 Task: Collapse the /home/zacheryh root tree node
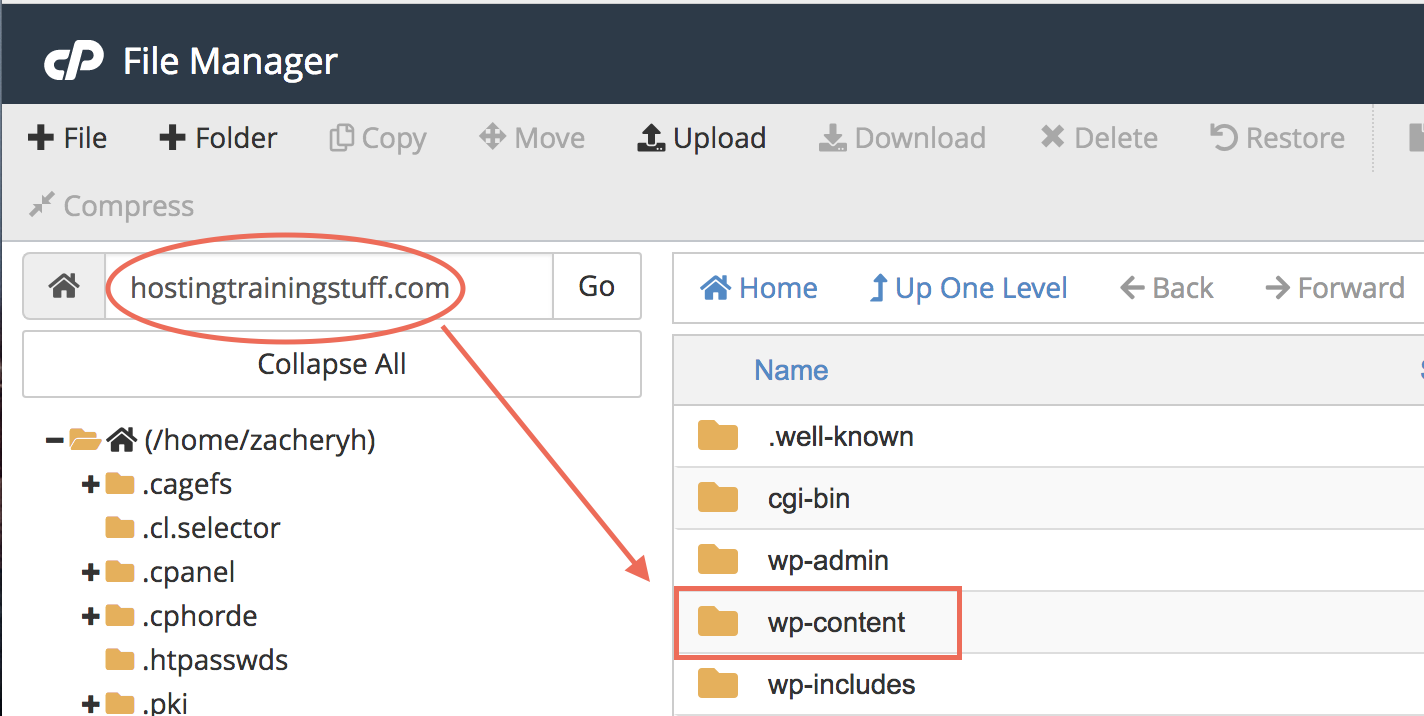[x=55, y=440]
